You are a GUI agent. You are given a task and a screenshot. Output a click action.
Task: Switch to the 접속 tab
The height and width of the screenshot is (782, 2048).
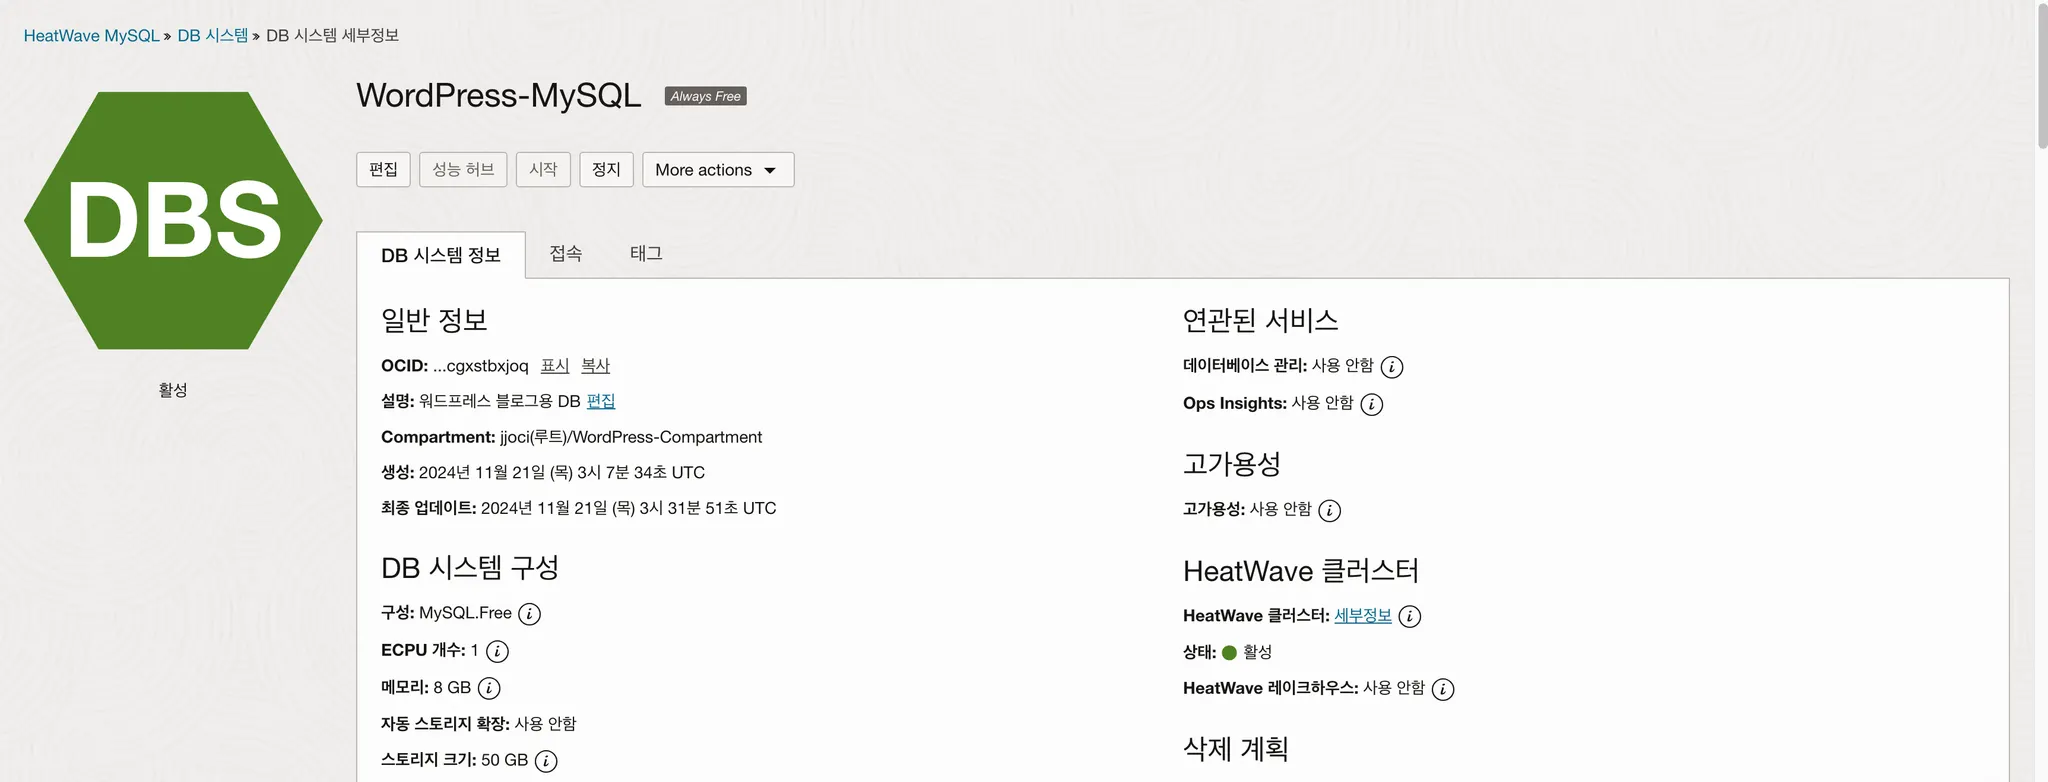click(x=566, y=254)
